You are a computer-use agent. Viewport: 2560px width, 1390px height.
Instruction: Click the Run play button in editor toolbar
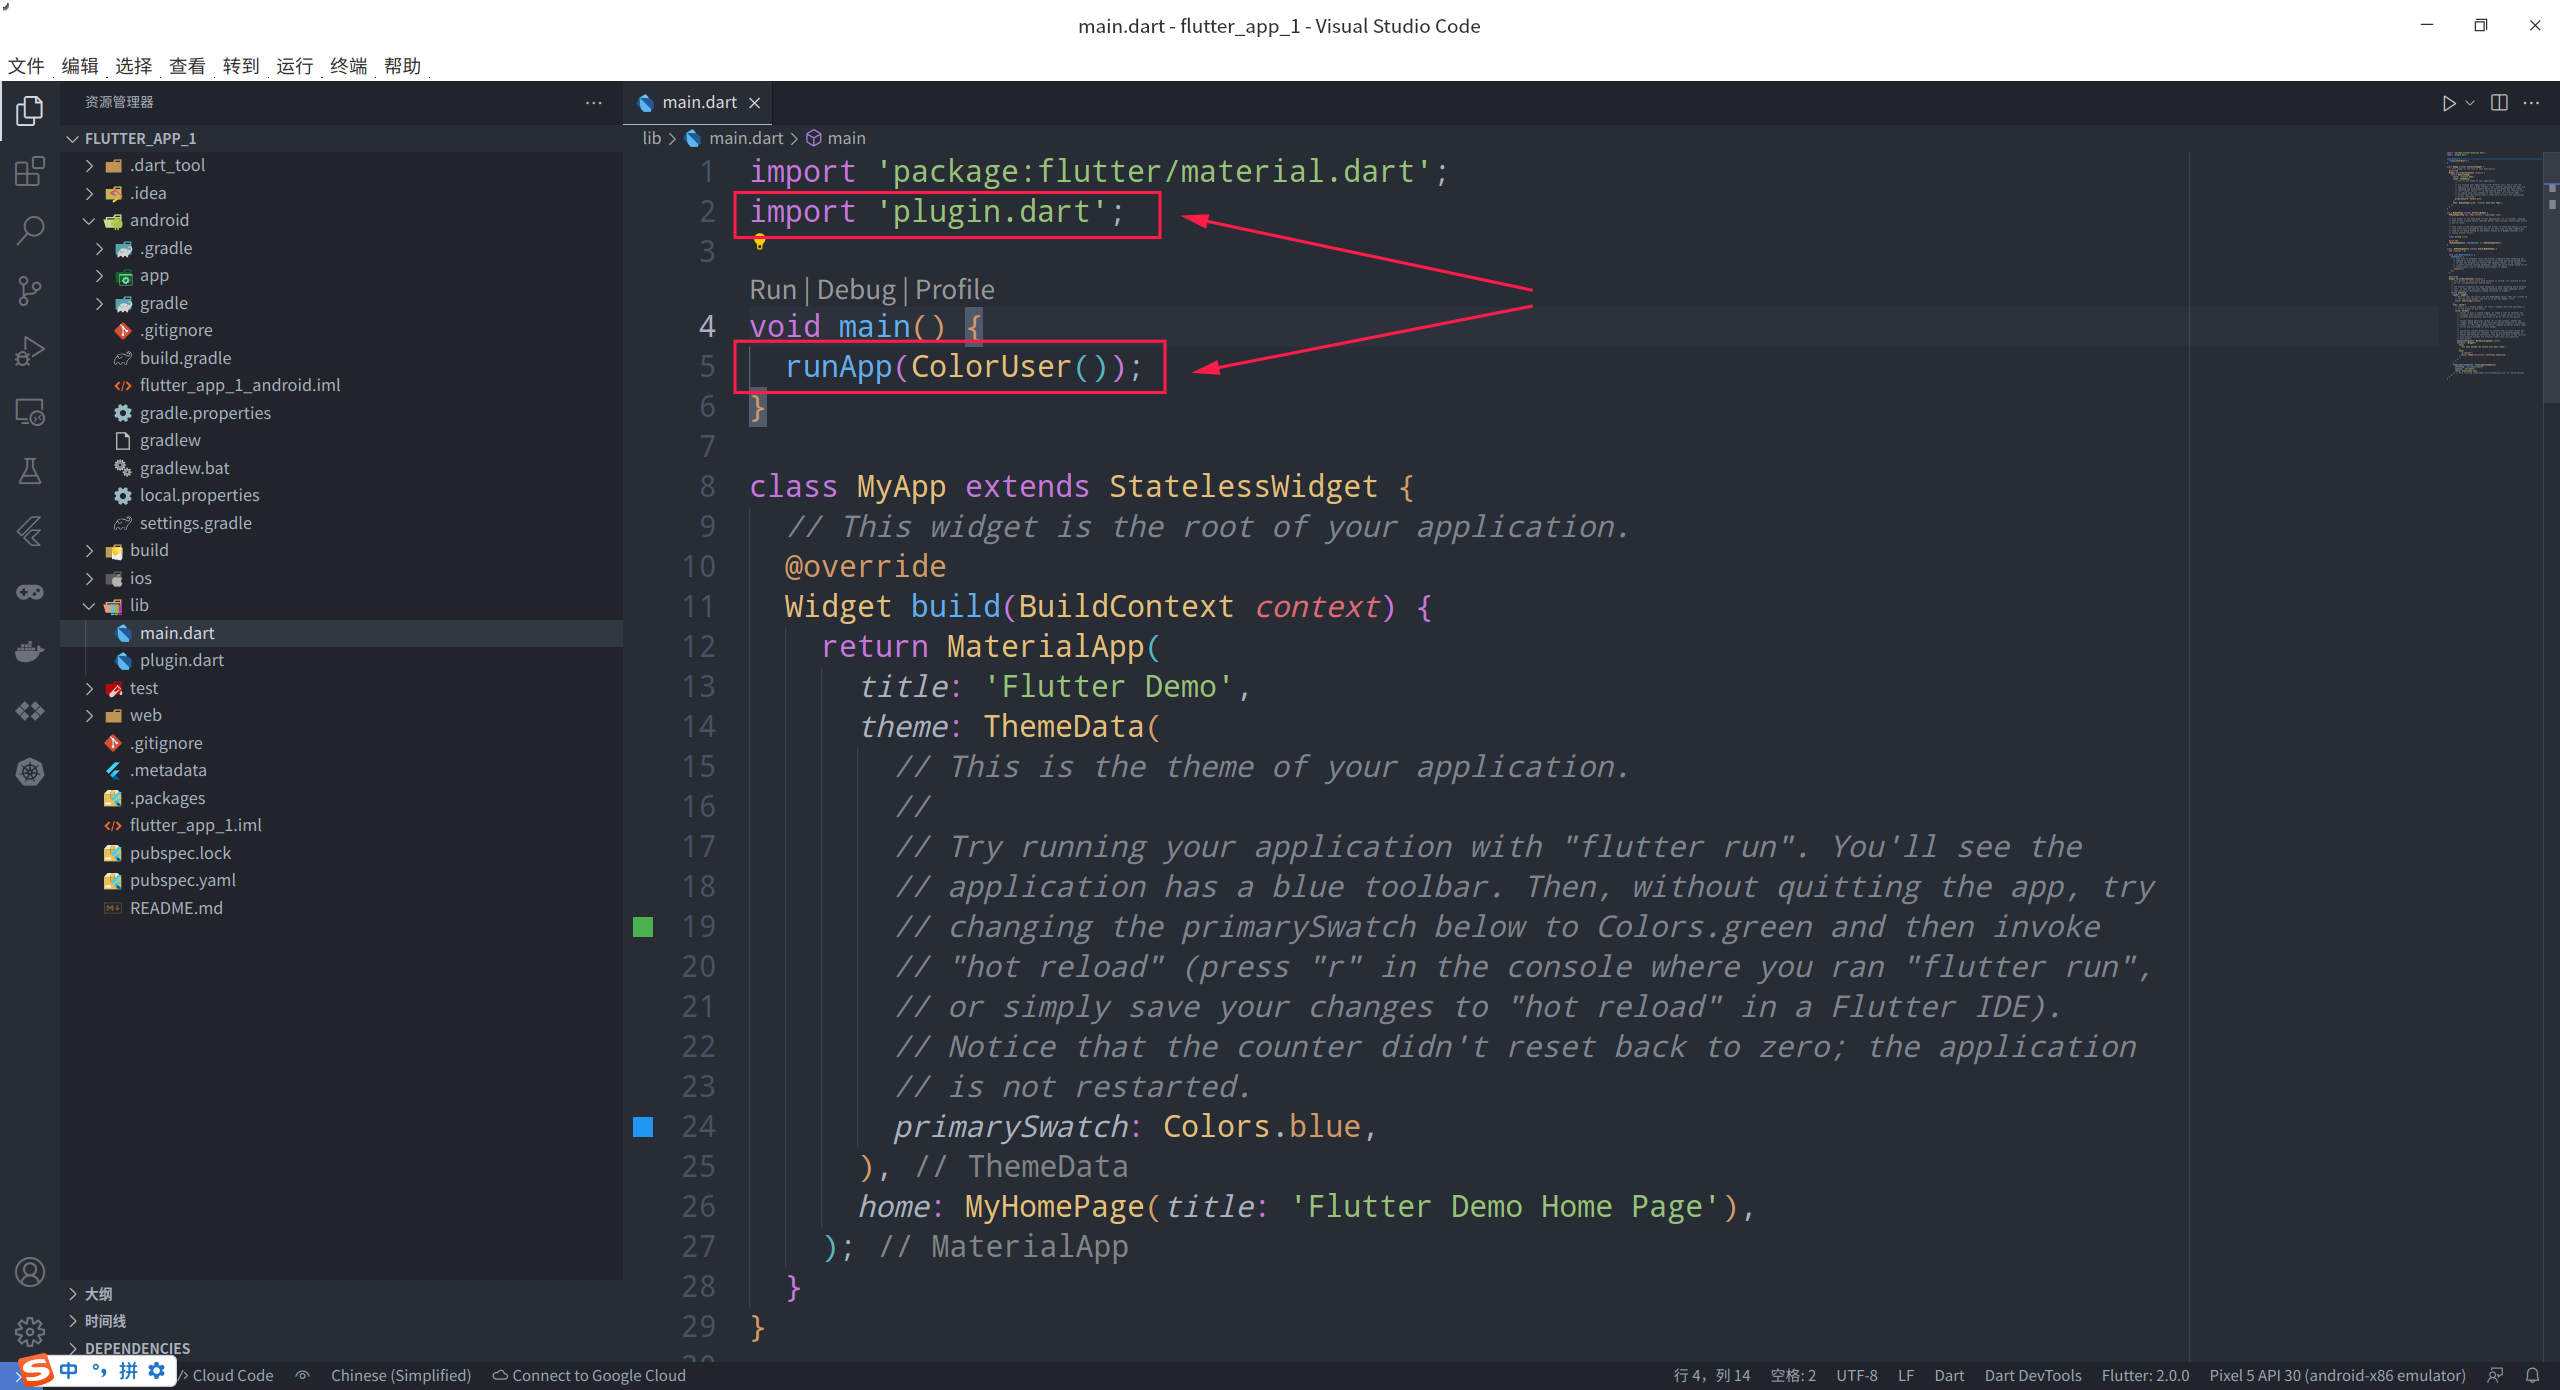pos(2448,103)
